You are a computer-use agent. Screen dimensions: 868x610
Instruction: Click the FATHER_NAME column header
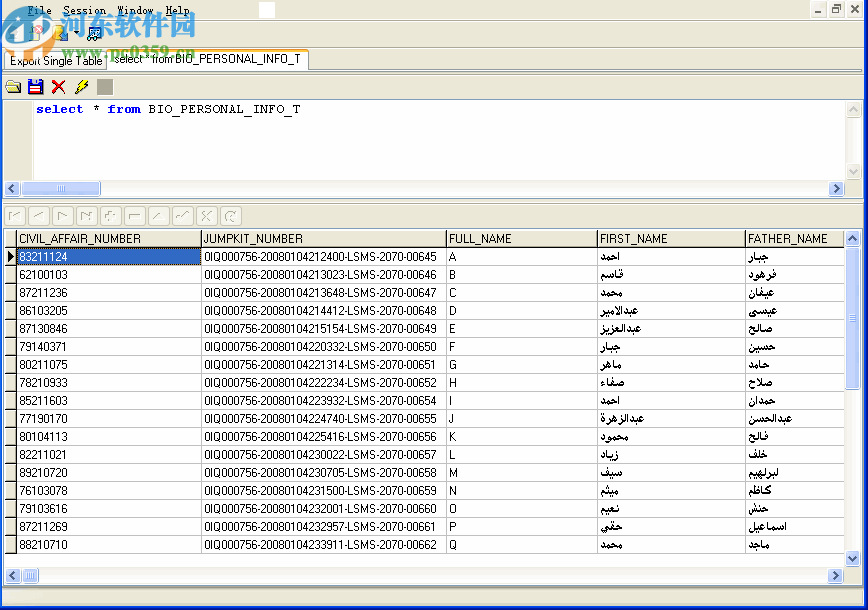tap(794, 239)
